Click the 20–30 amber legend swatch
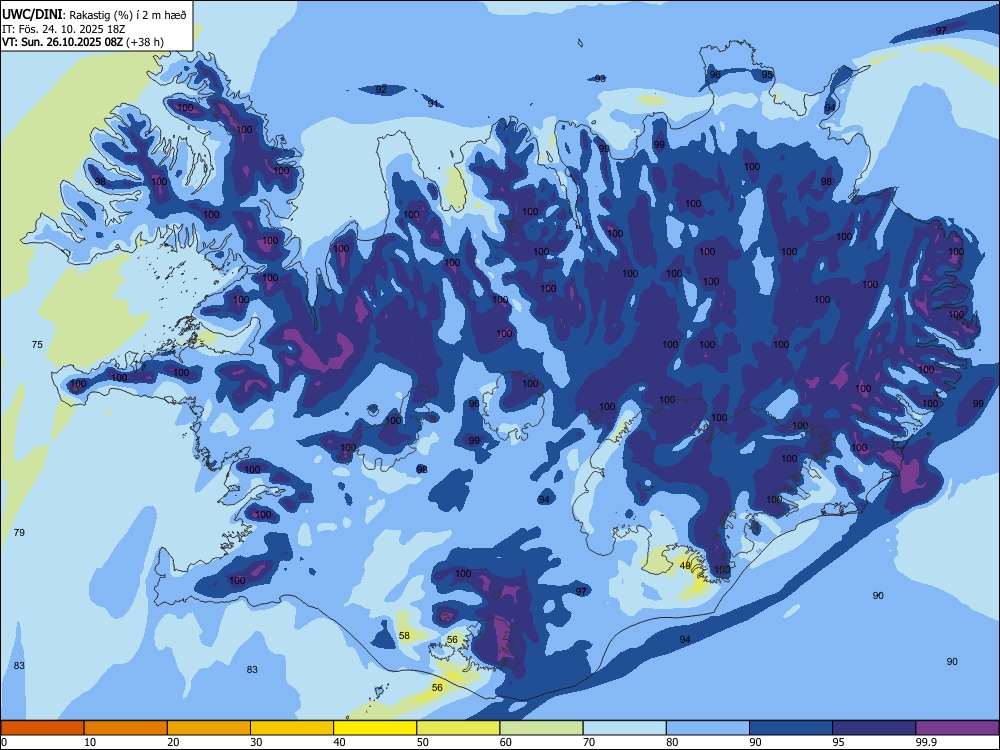The height and width of the screenshot is (750, 1000). 209,728
